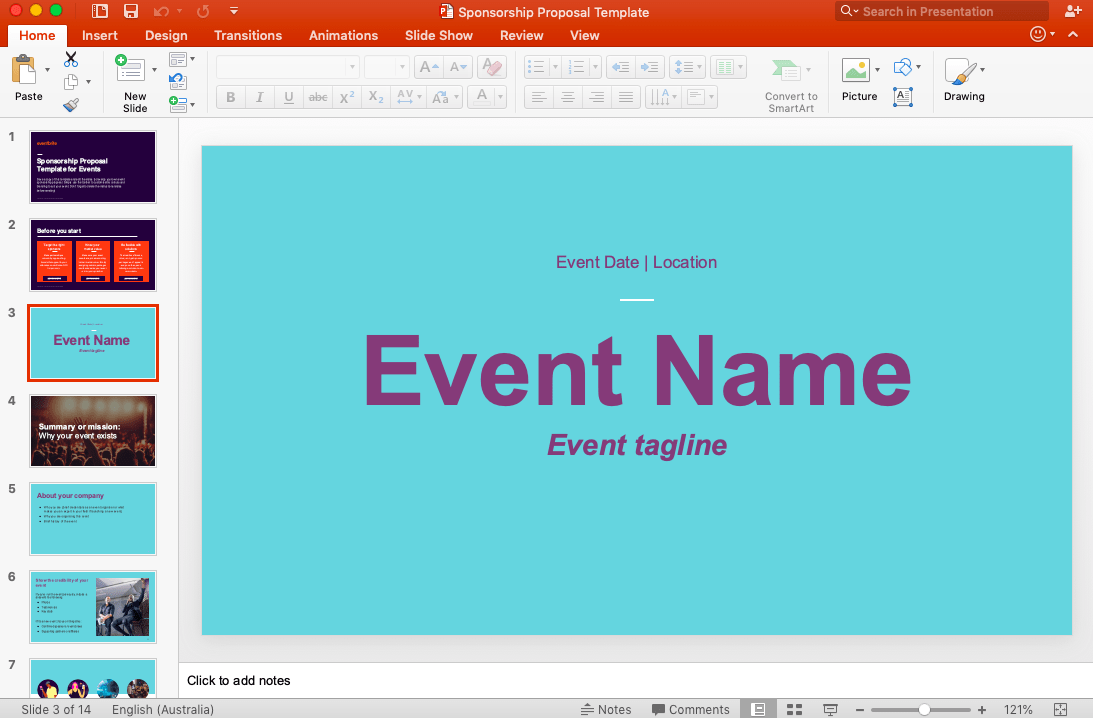
Task: Open Slide Sorter grid view
Action: (795, 709)
